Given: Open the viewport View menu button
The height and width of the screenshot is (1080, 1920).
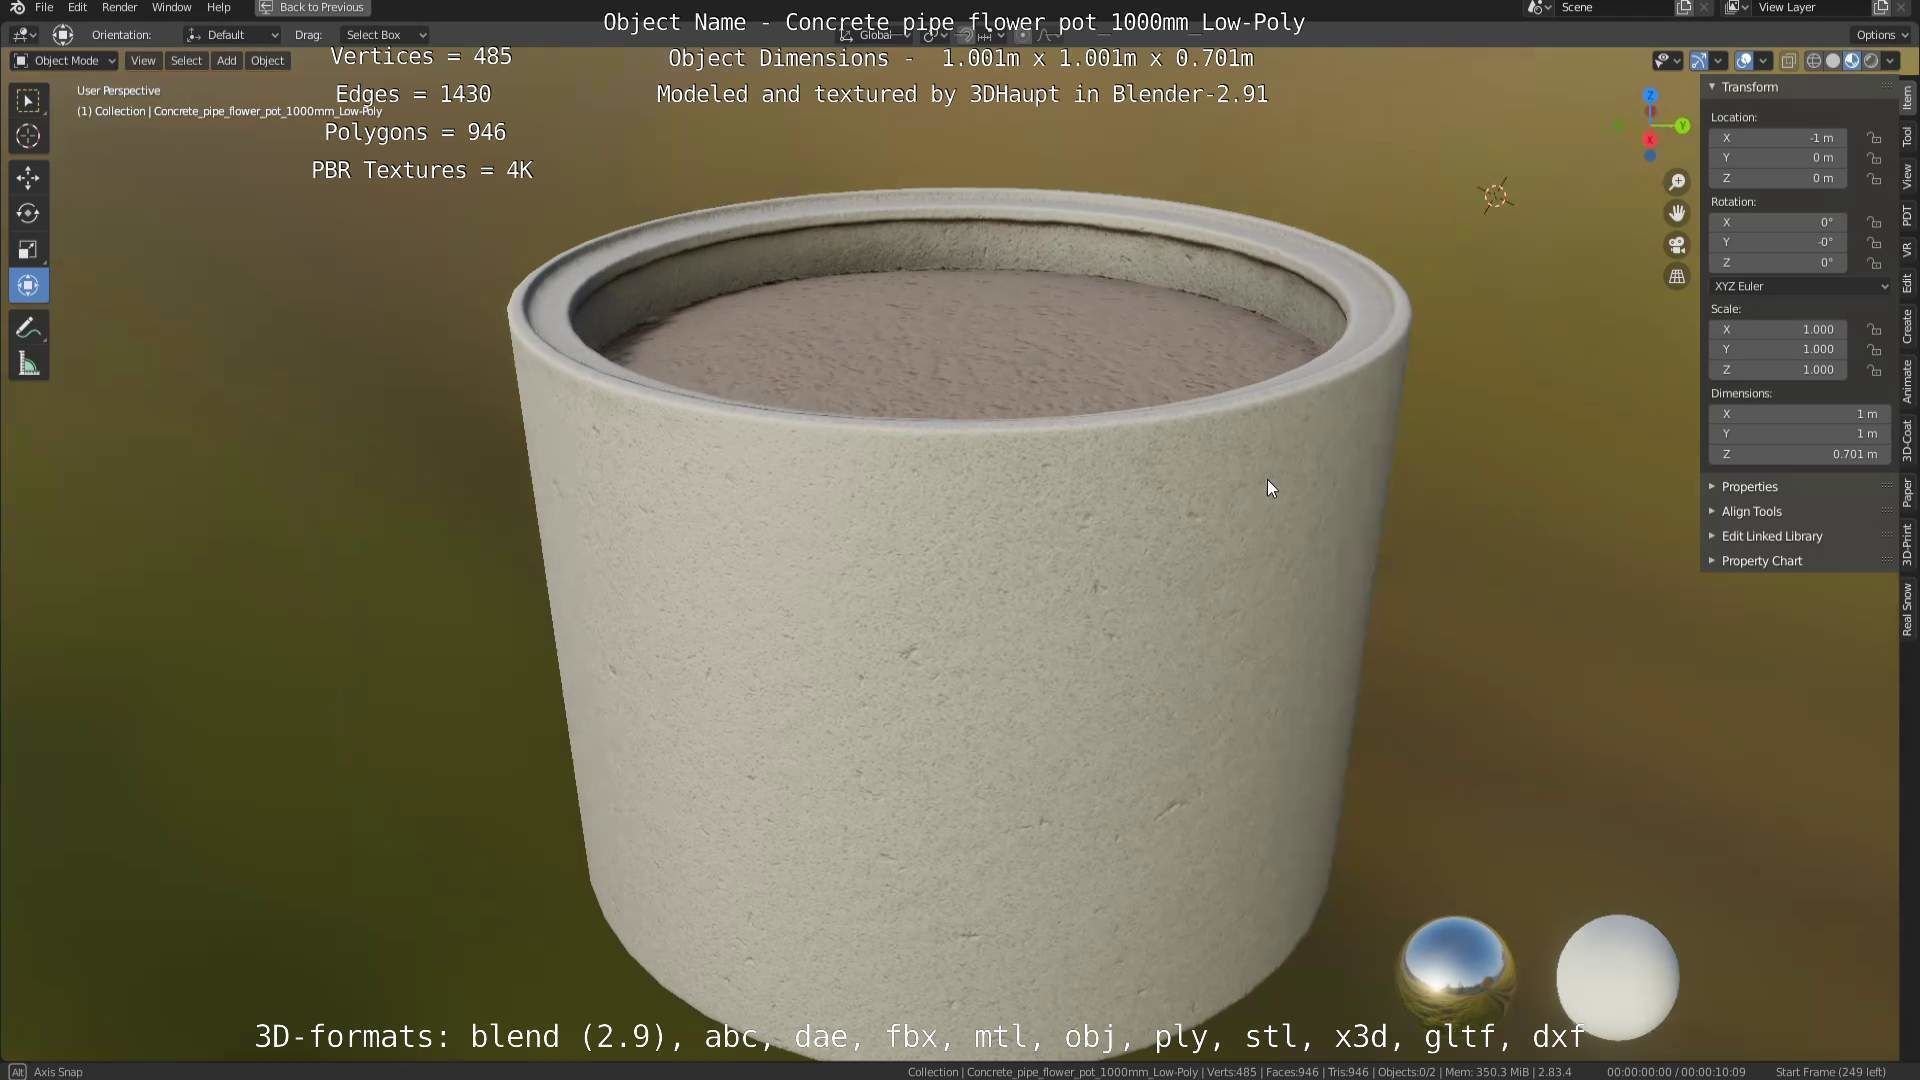Looking at the screenshot, I should [143, 61].
